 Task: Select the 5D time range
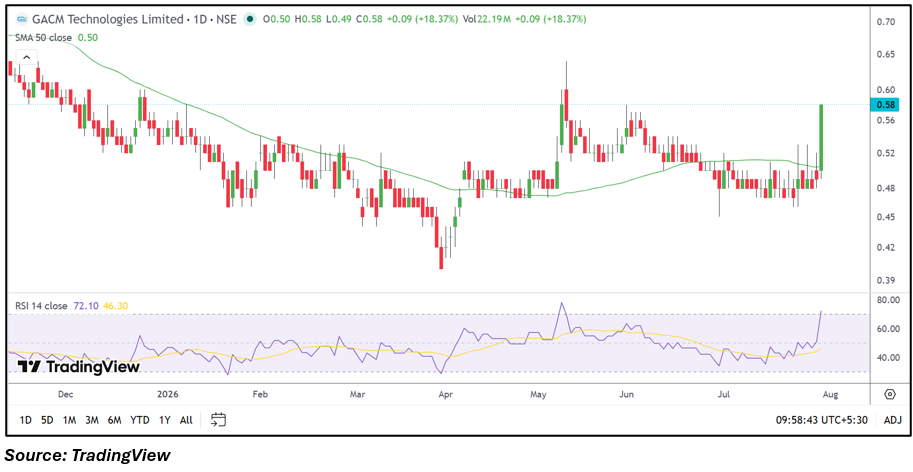pyautogui.click(x=47, y=420)
